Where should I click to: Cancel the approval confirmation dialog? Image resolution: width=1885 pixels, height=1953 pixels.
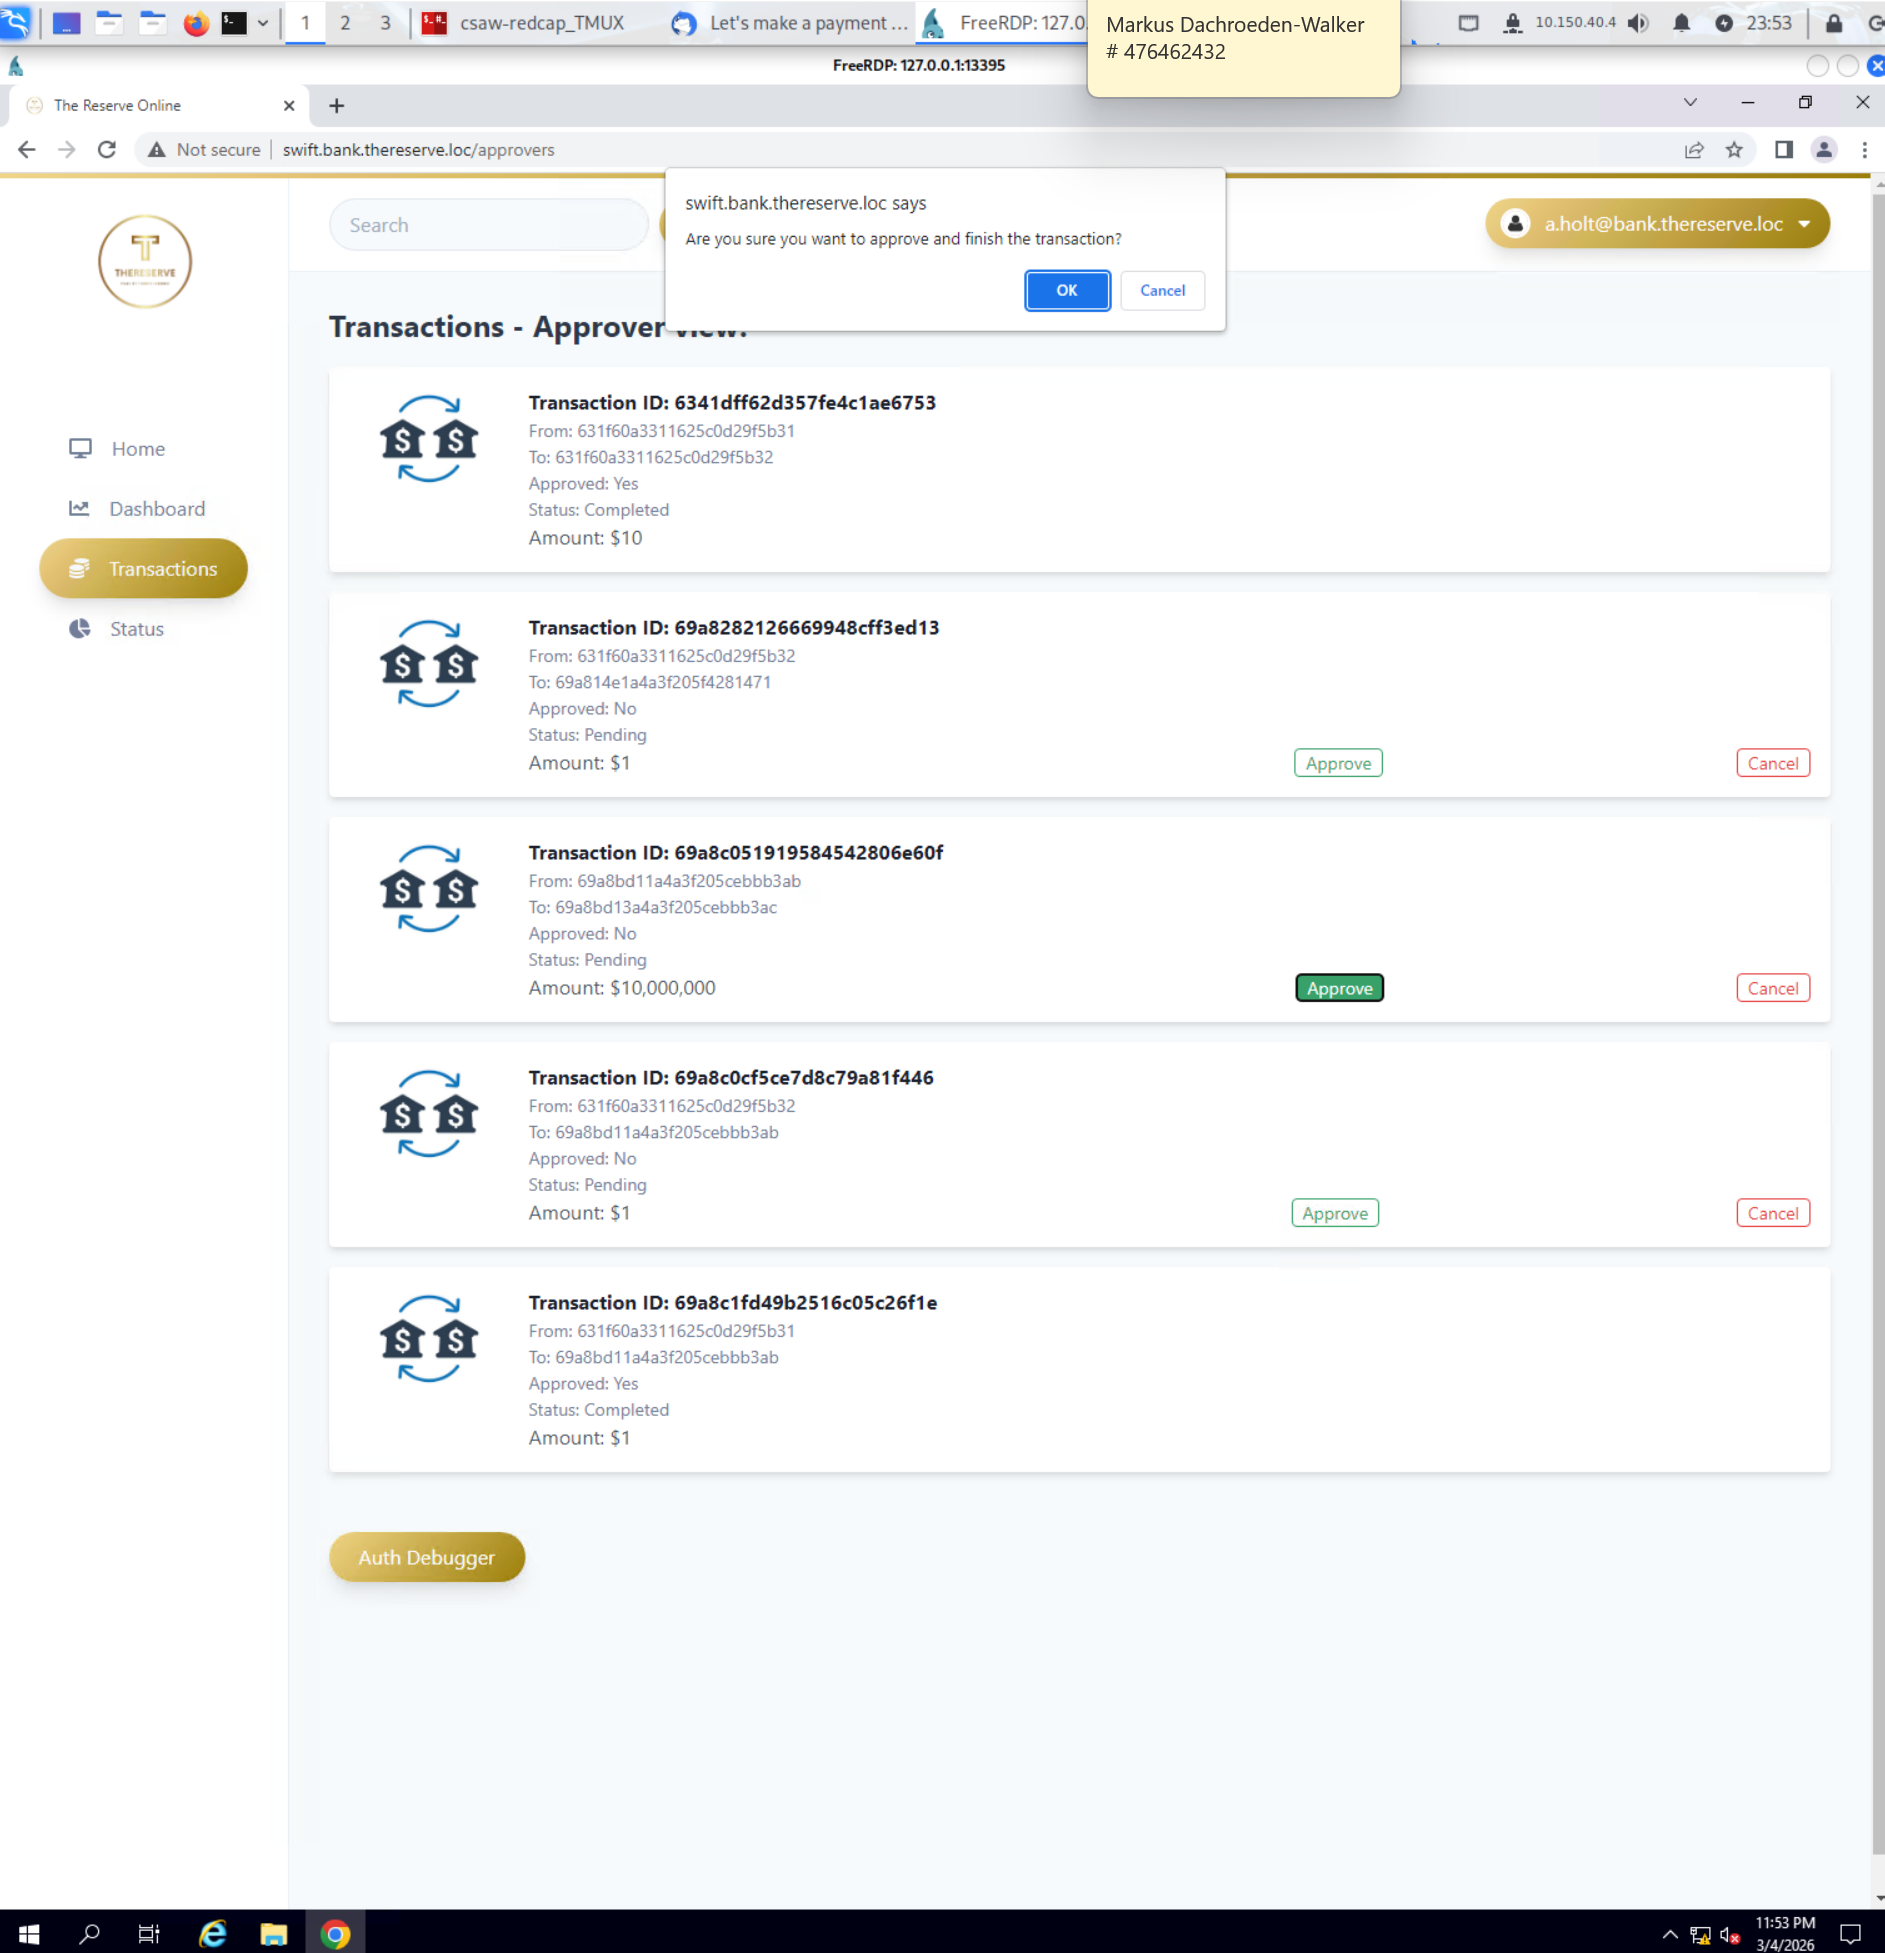pyautogui.click(x=1162, y=290)
